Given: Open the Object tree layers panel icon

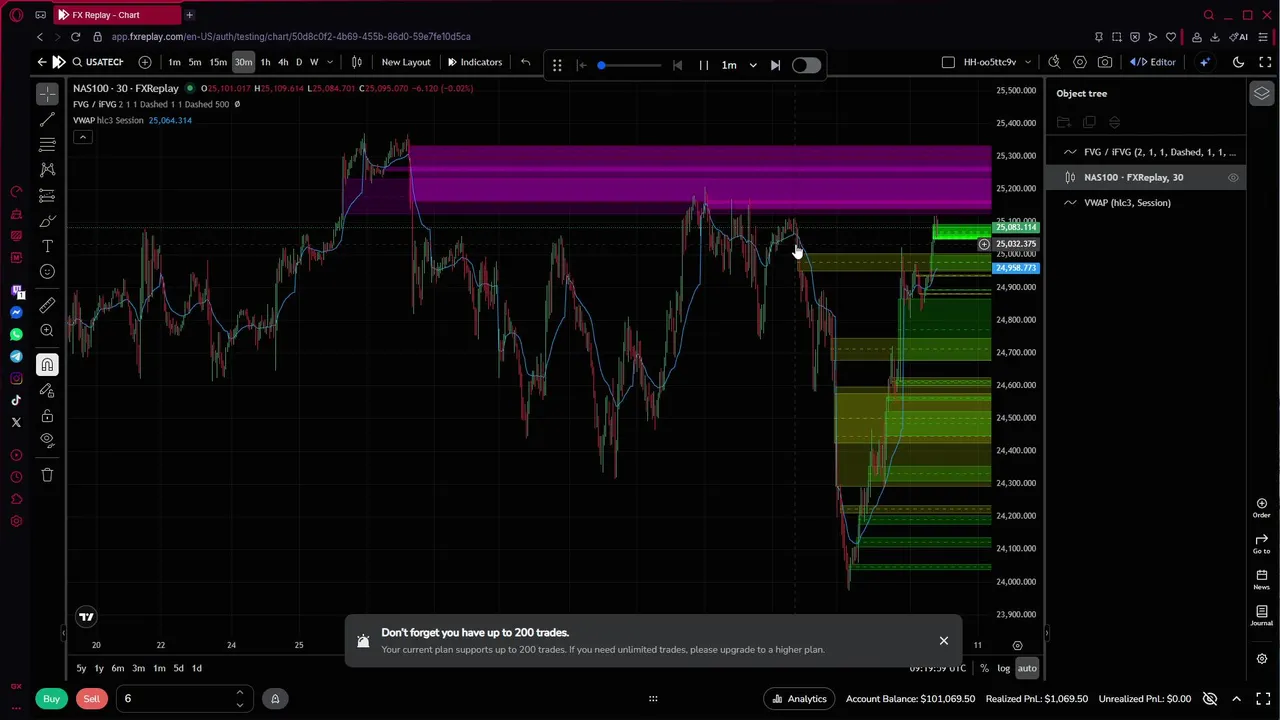Looking at the screenshot, I should 1262,93.
